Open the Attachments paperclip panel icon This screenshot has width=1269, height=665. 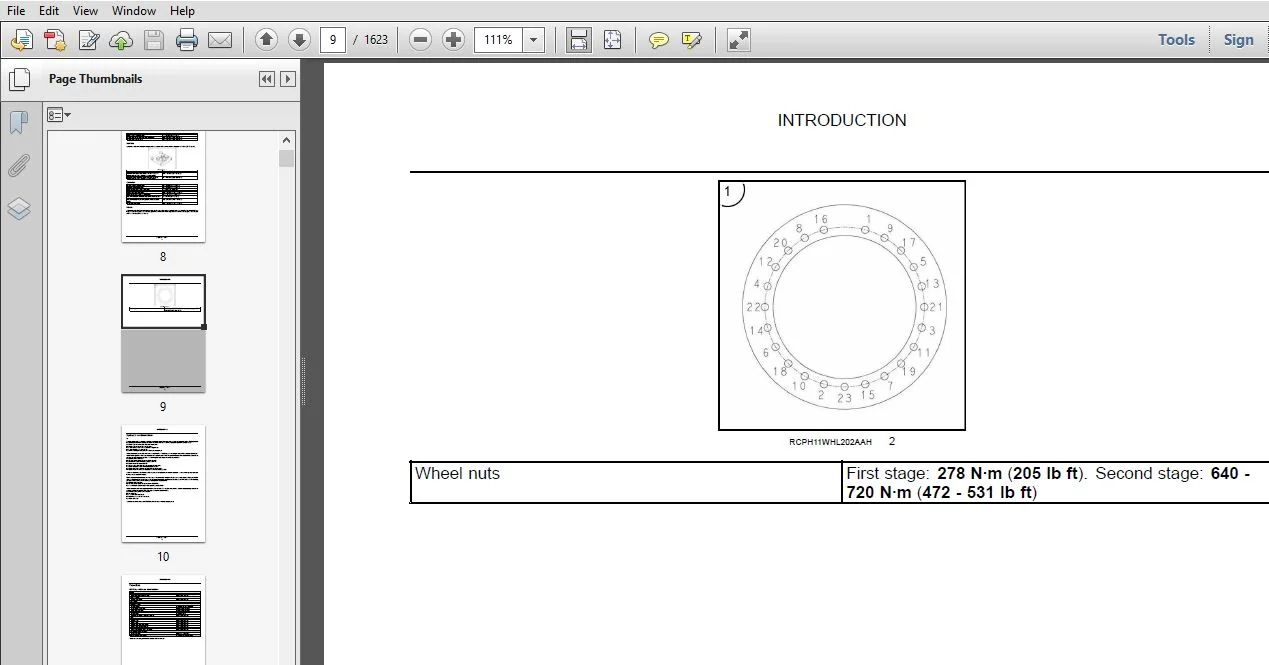(19, 166)
